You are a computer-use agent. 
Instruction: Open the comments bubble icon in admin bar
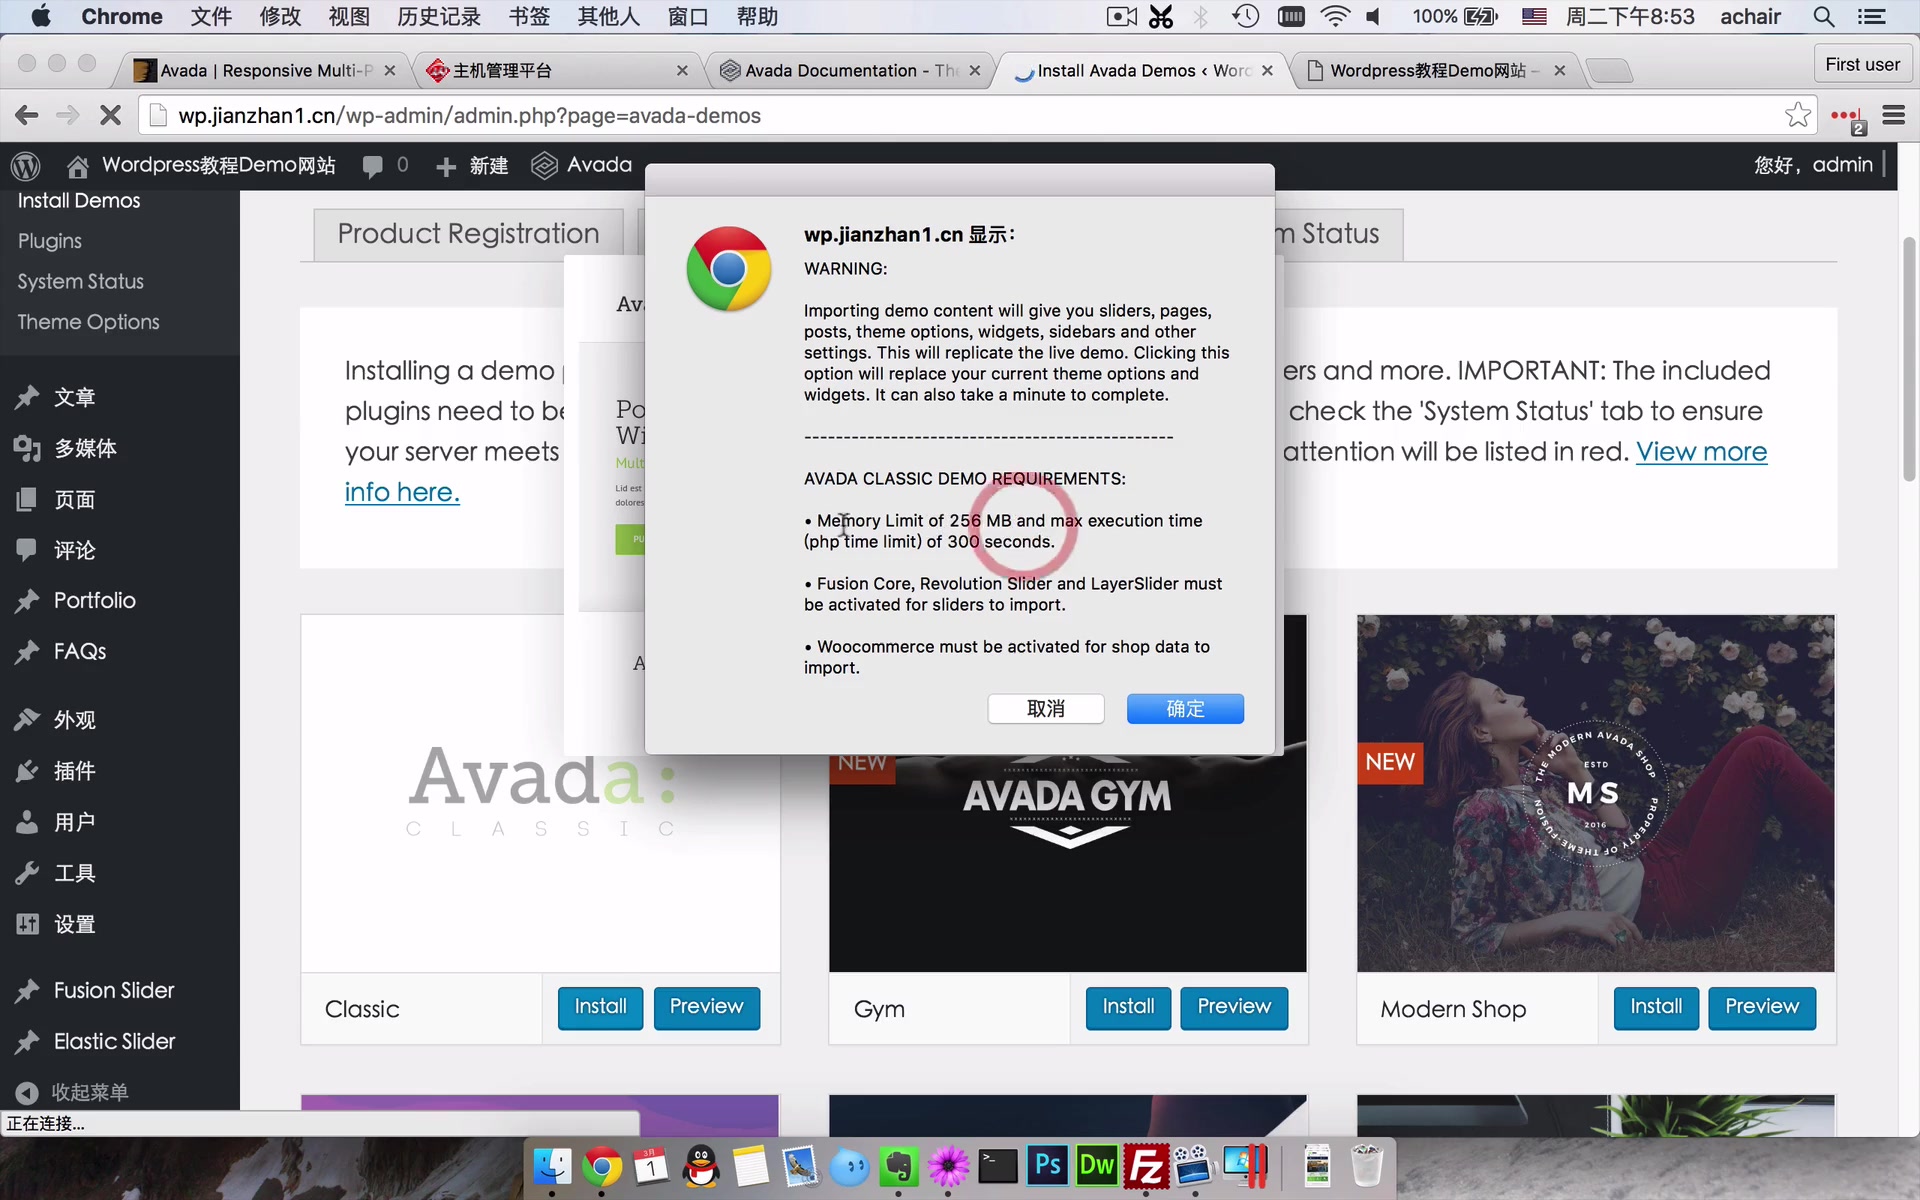pos(373,166)
